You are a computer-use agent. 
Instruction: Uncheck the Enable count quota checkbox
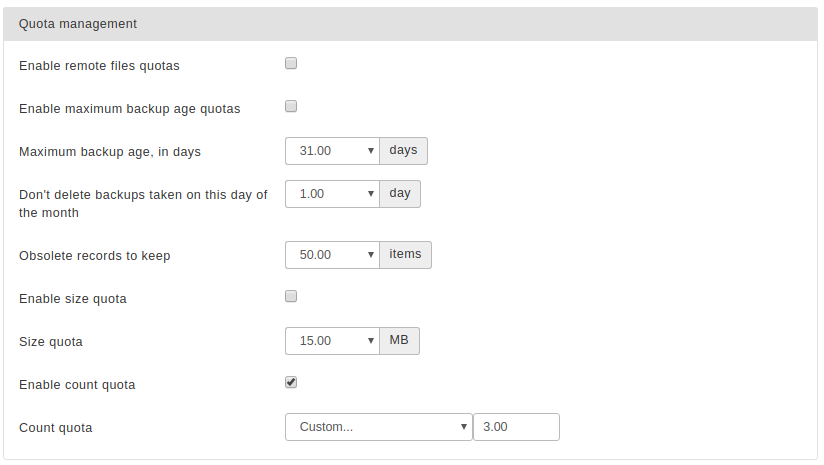click(291, 383)
